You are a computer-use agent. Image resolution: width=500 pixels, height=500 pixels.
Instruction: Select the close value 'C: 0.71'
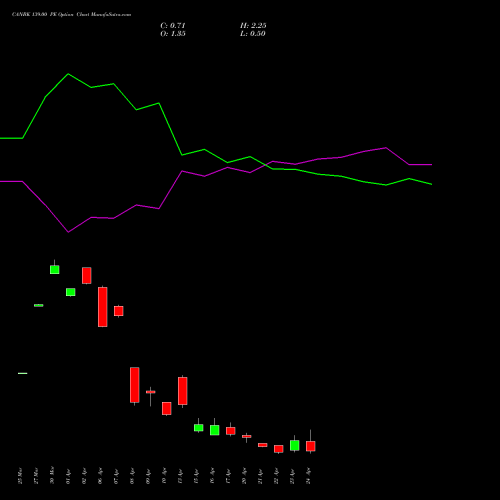(x=173, y=25)
